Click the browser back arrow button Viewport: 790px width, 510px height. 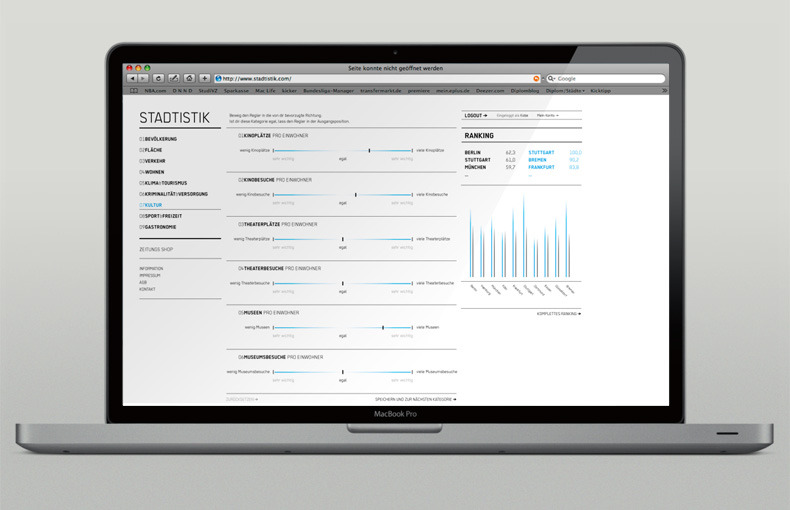tap(132, 78)
